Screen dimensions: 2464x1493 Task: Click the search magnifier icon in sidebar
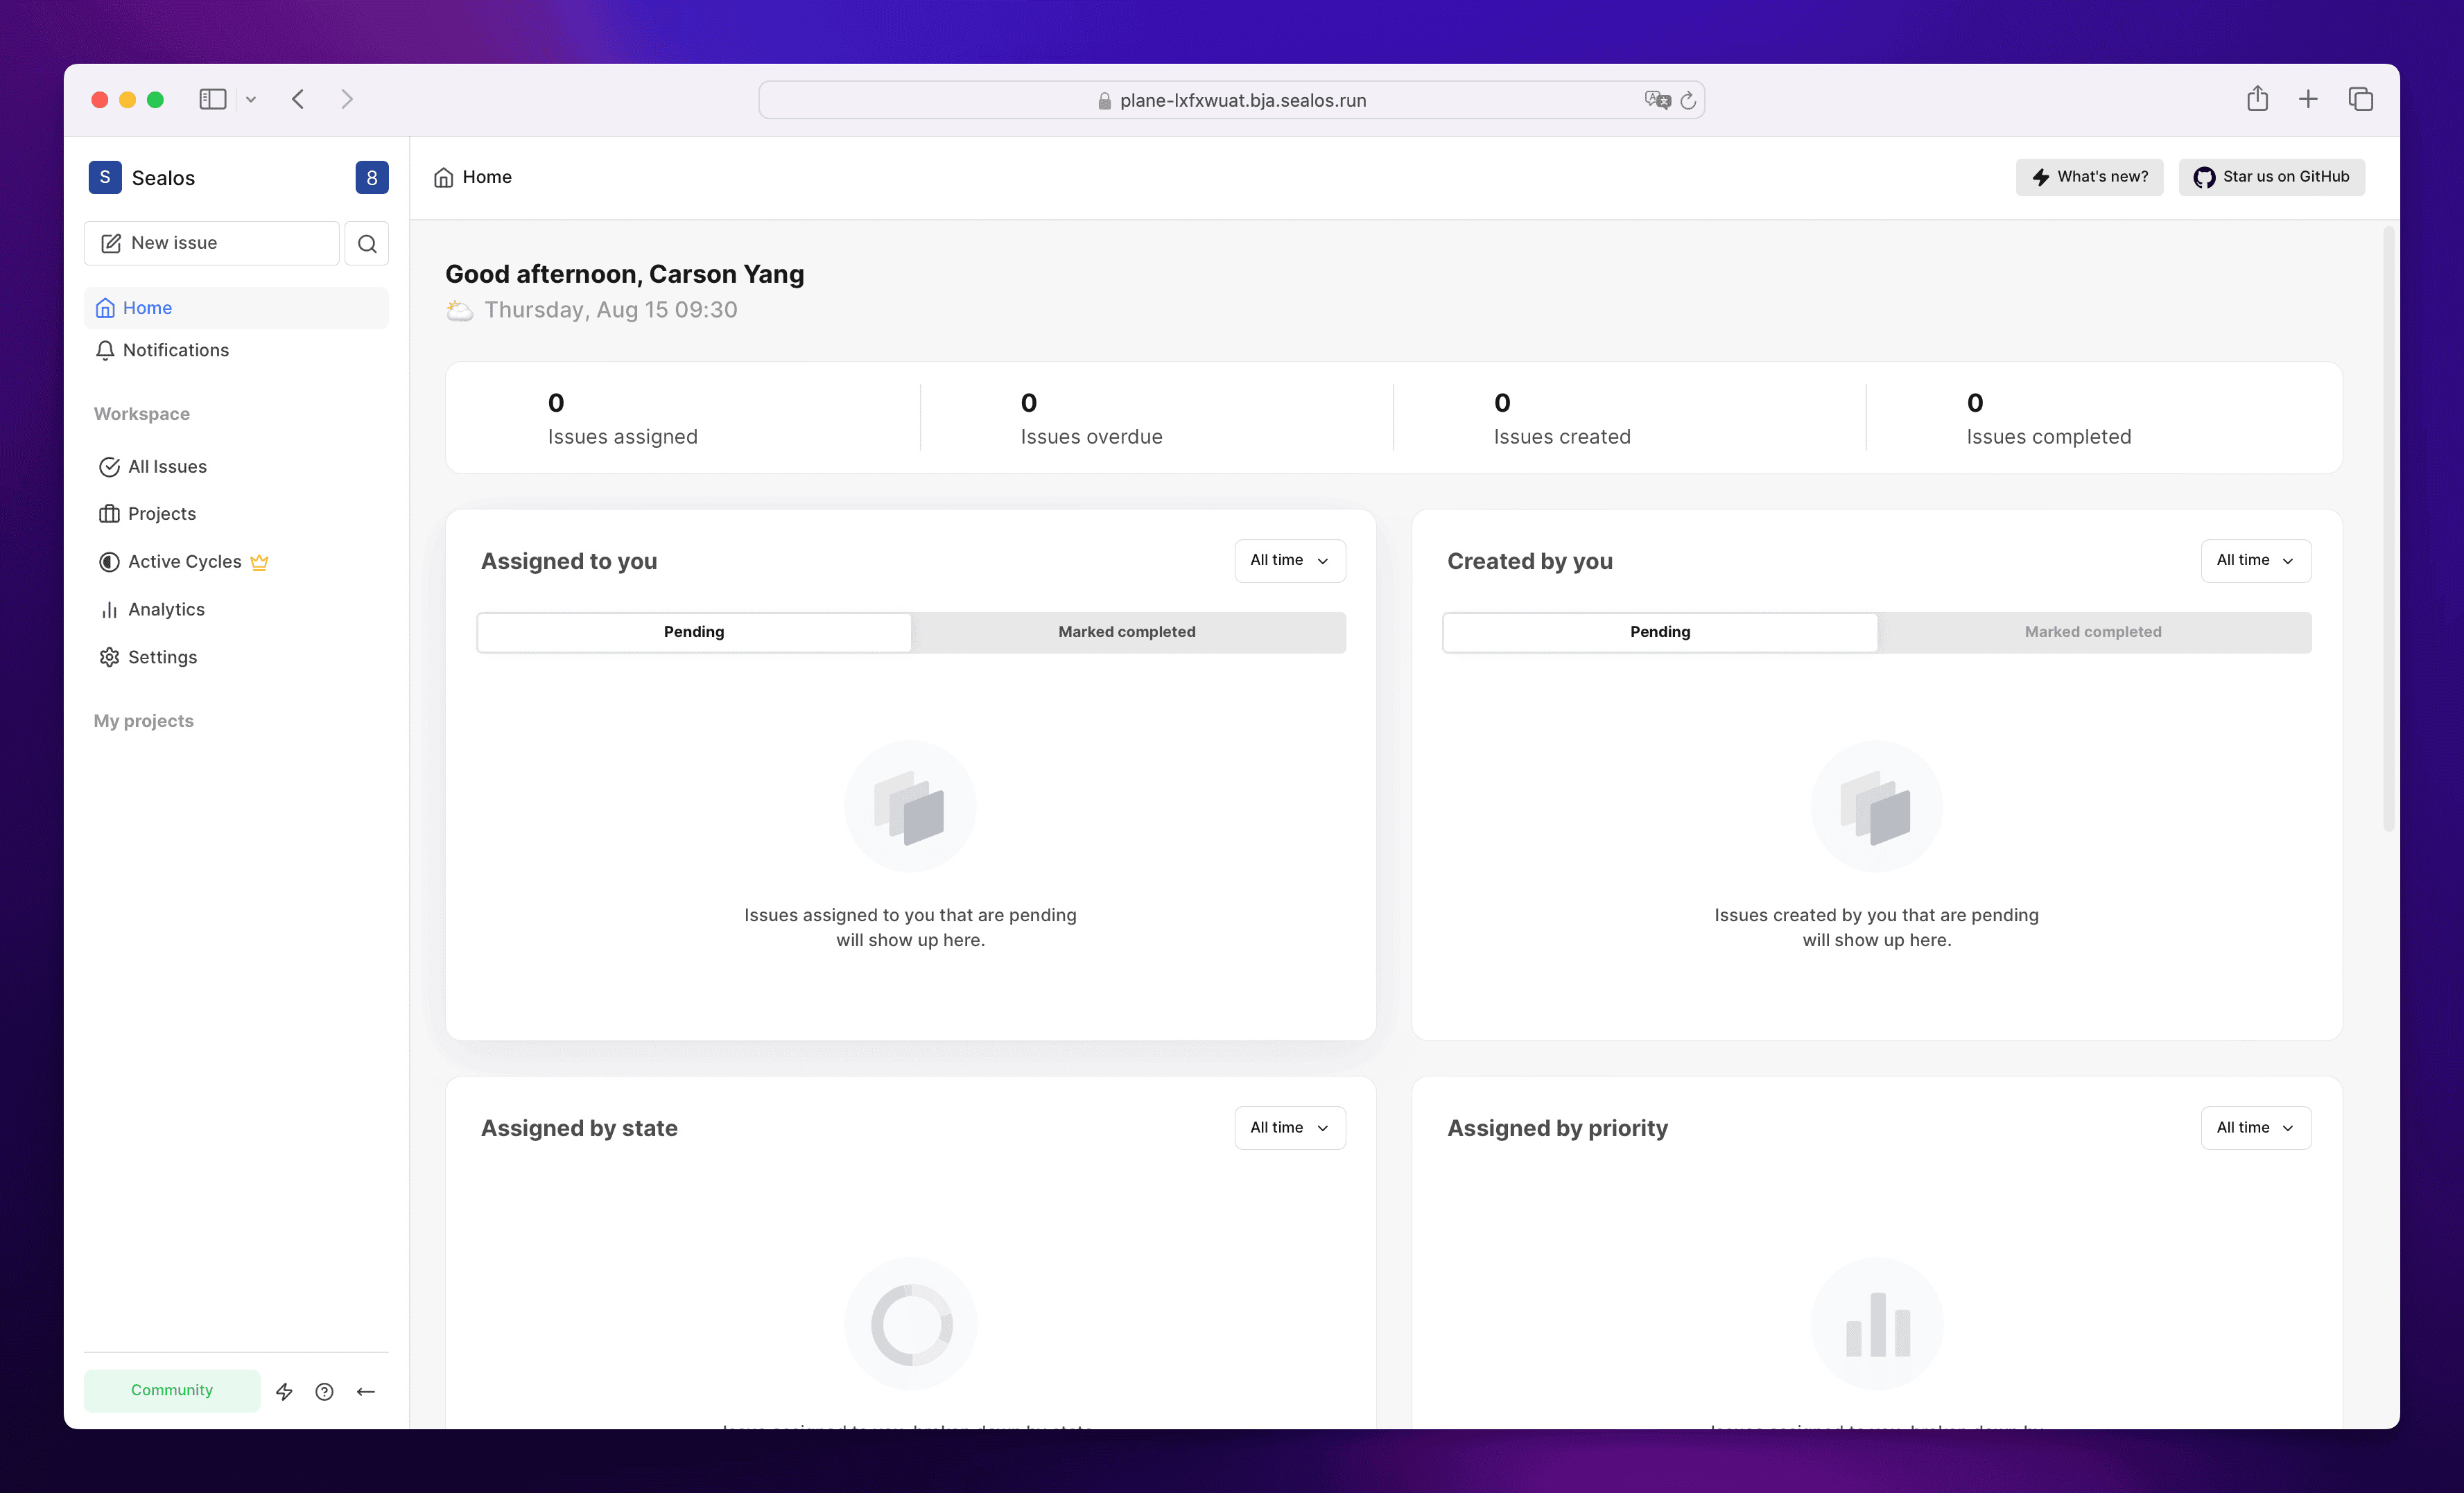coord(367,243)
